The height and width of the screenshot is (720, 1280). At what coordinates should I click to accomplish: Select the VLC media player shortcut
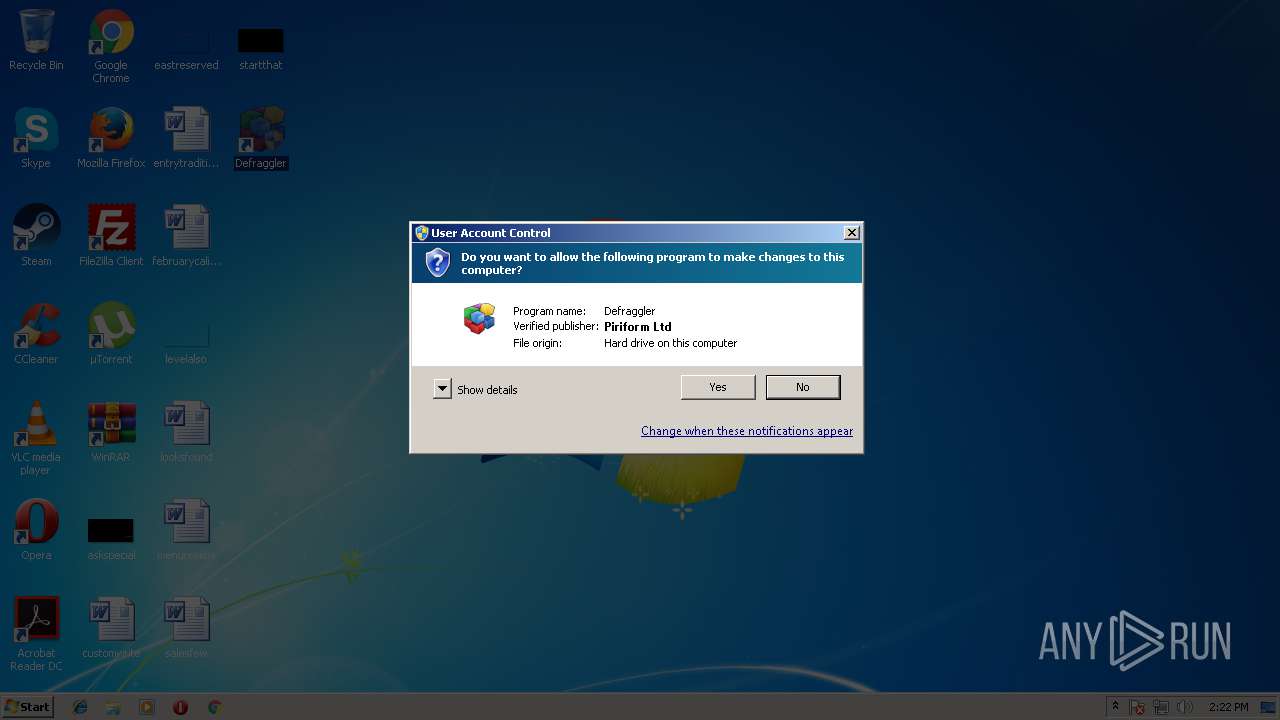(36, 438)
